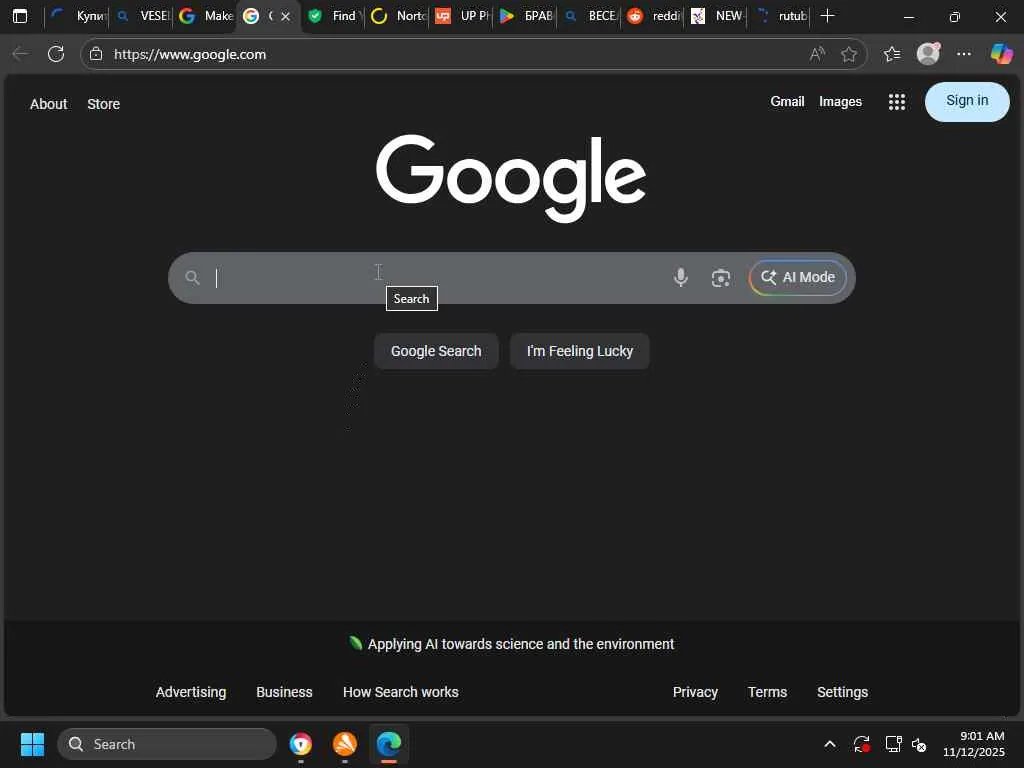Switch to the Norton tab
1024x768 pixels.
398,16
